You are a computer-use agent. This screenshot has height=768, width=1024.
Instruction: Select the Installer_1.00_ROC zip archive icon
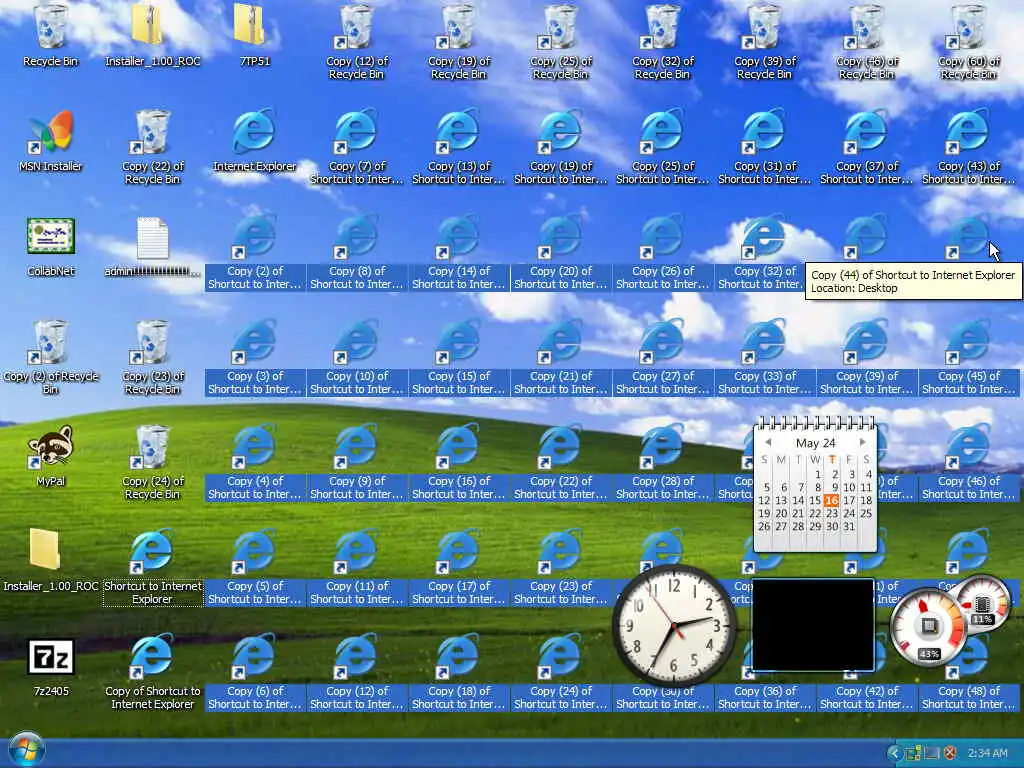[152, 36]
